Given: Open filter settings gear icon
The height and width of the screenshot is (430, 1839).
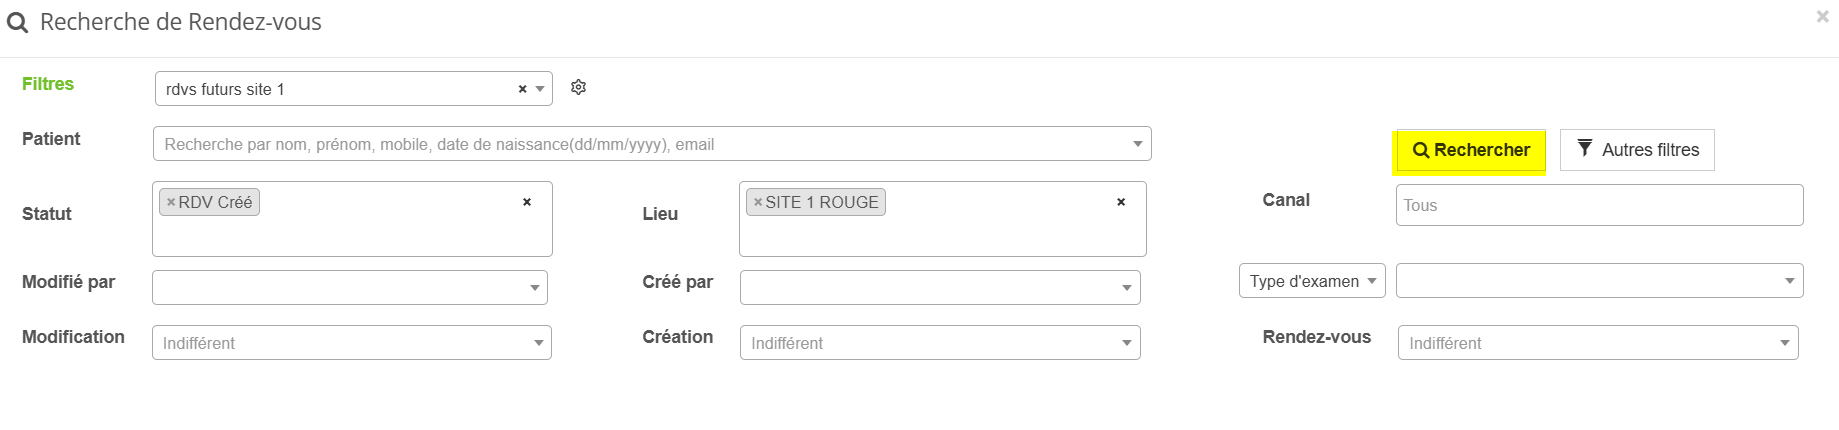Looking at the screenshot, I should [x=578, y=88].
